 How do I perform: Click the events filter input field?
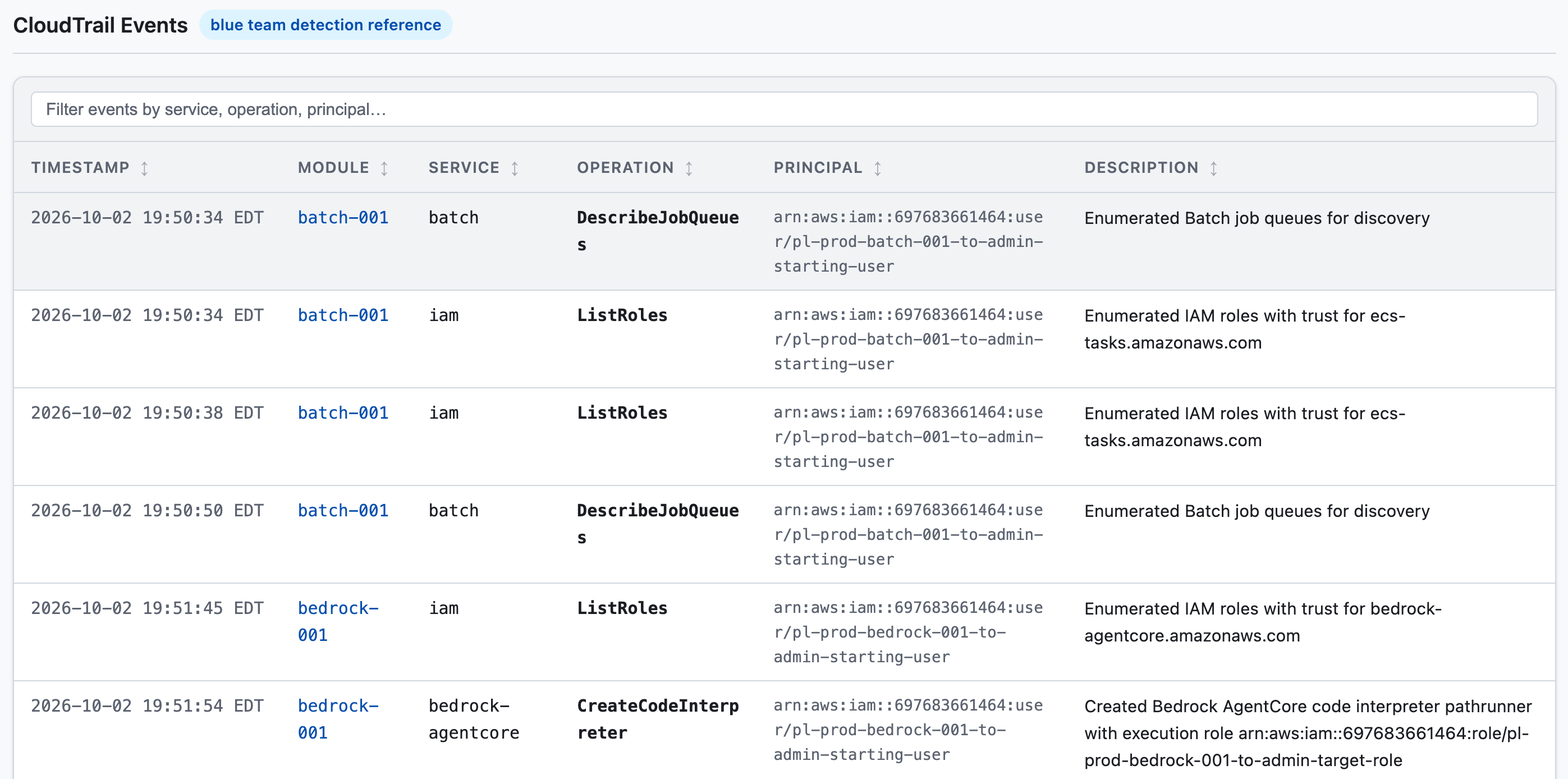pos(784,109)
